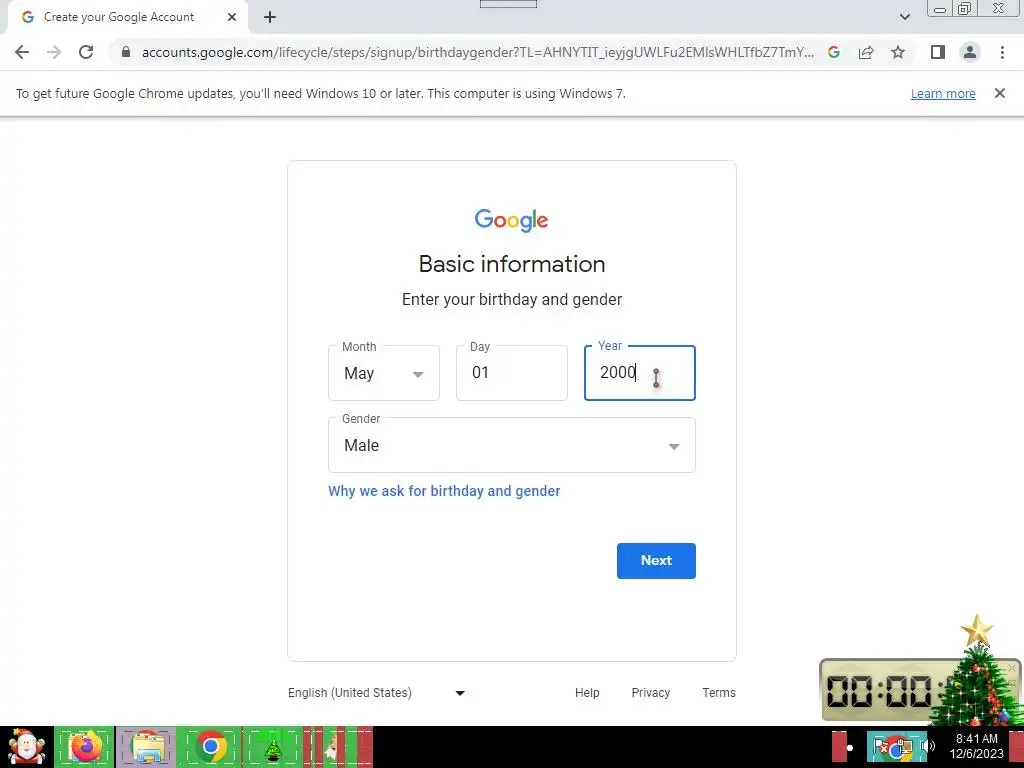Viewport: 1024px width, 768px height.
Task: Click the Google logo
Action: click(x=511, y=221)
